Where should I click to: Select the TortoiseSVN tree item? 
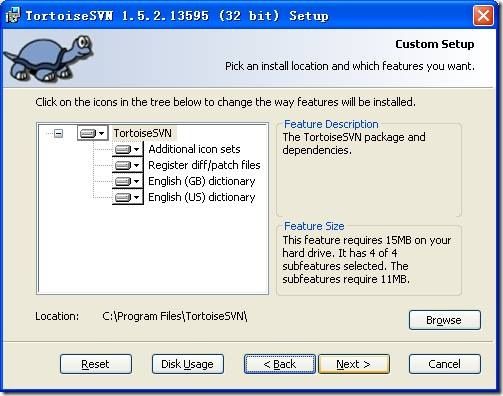(143, 133)
